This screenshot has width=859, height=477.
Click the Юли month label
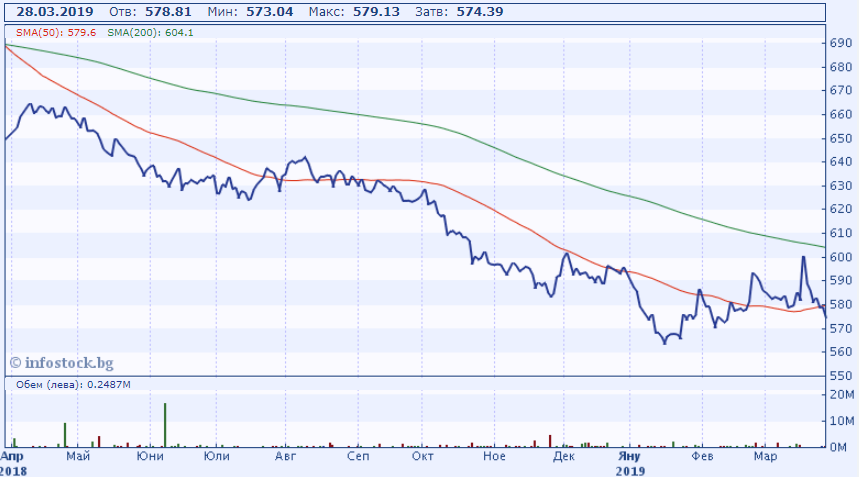(x=216, y=456)
